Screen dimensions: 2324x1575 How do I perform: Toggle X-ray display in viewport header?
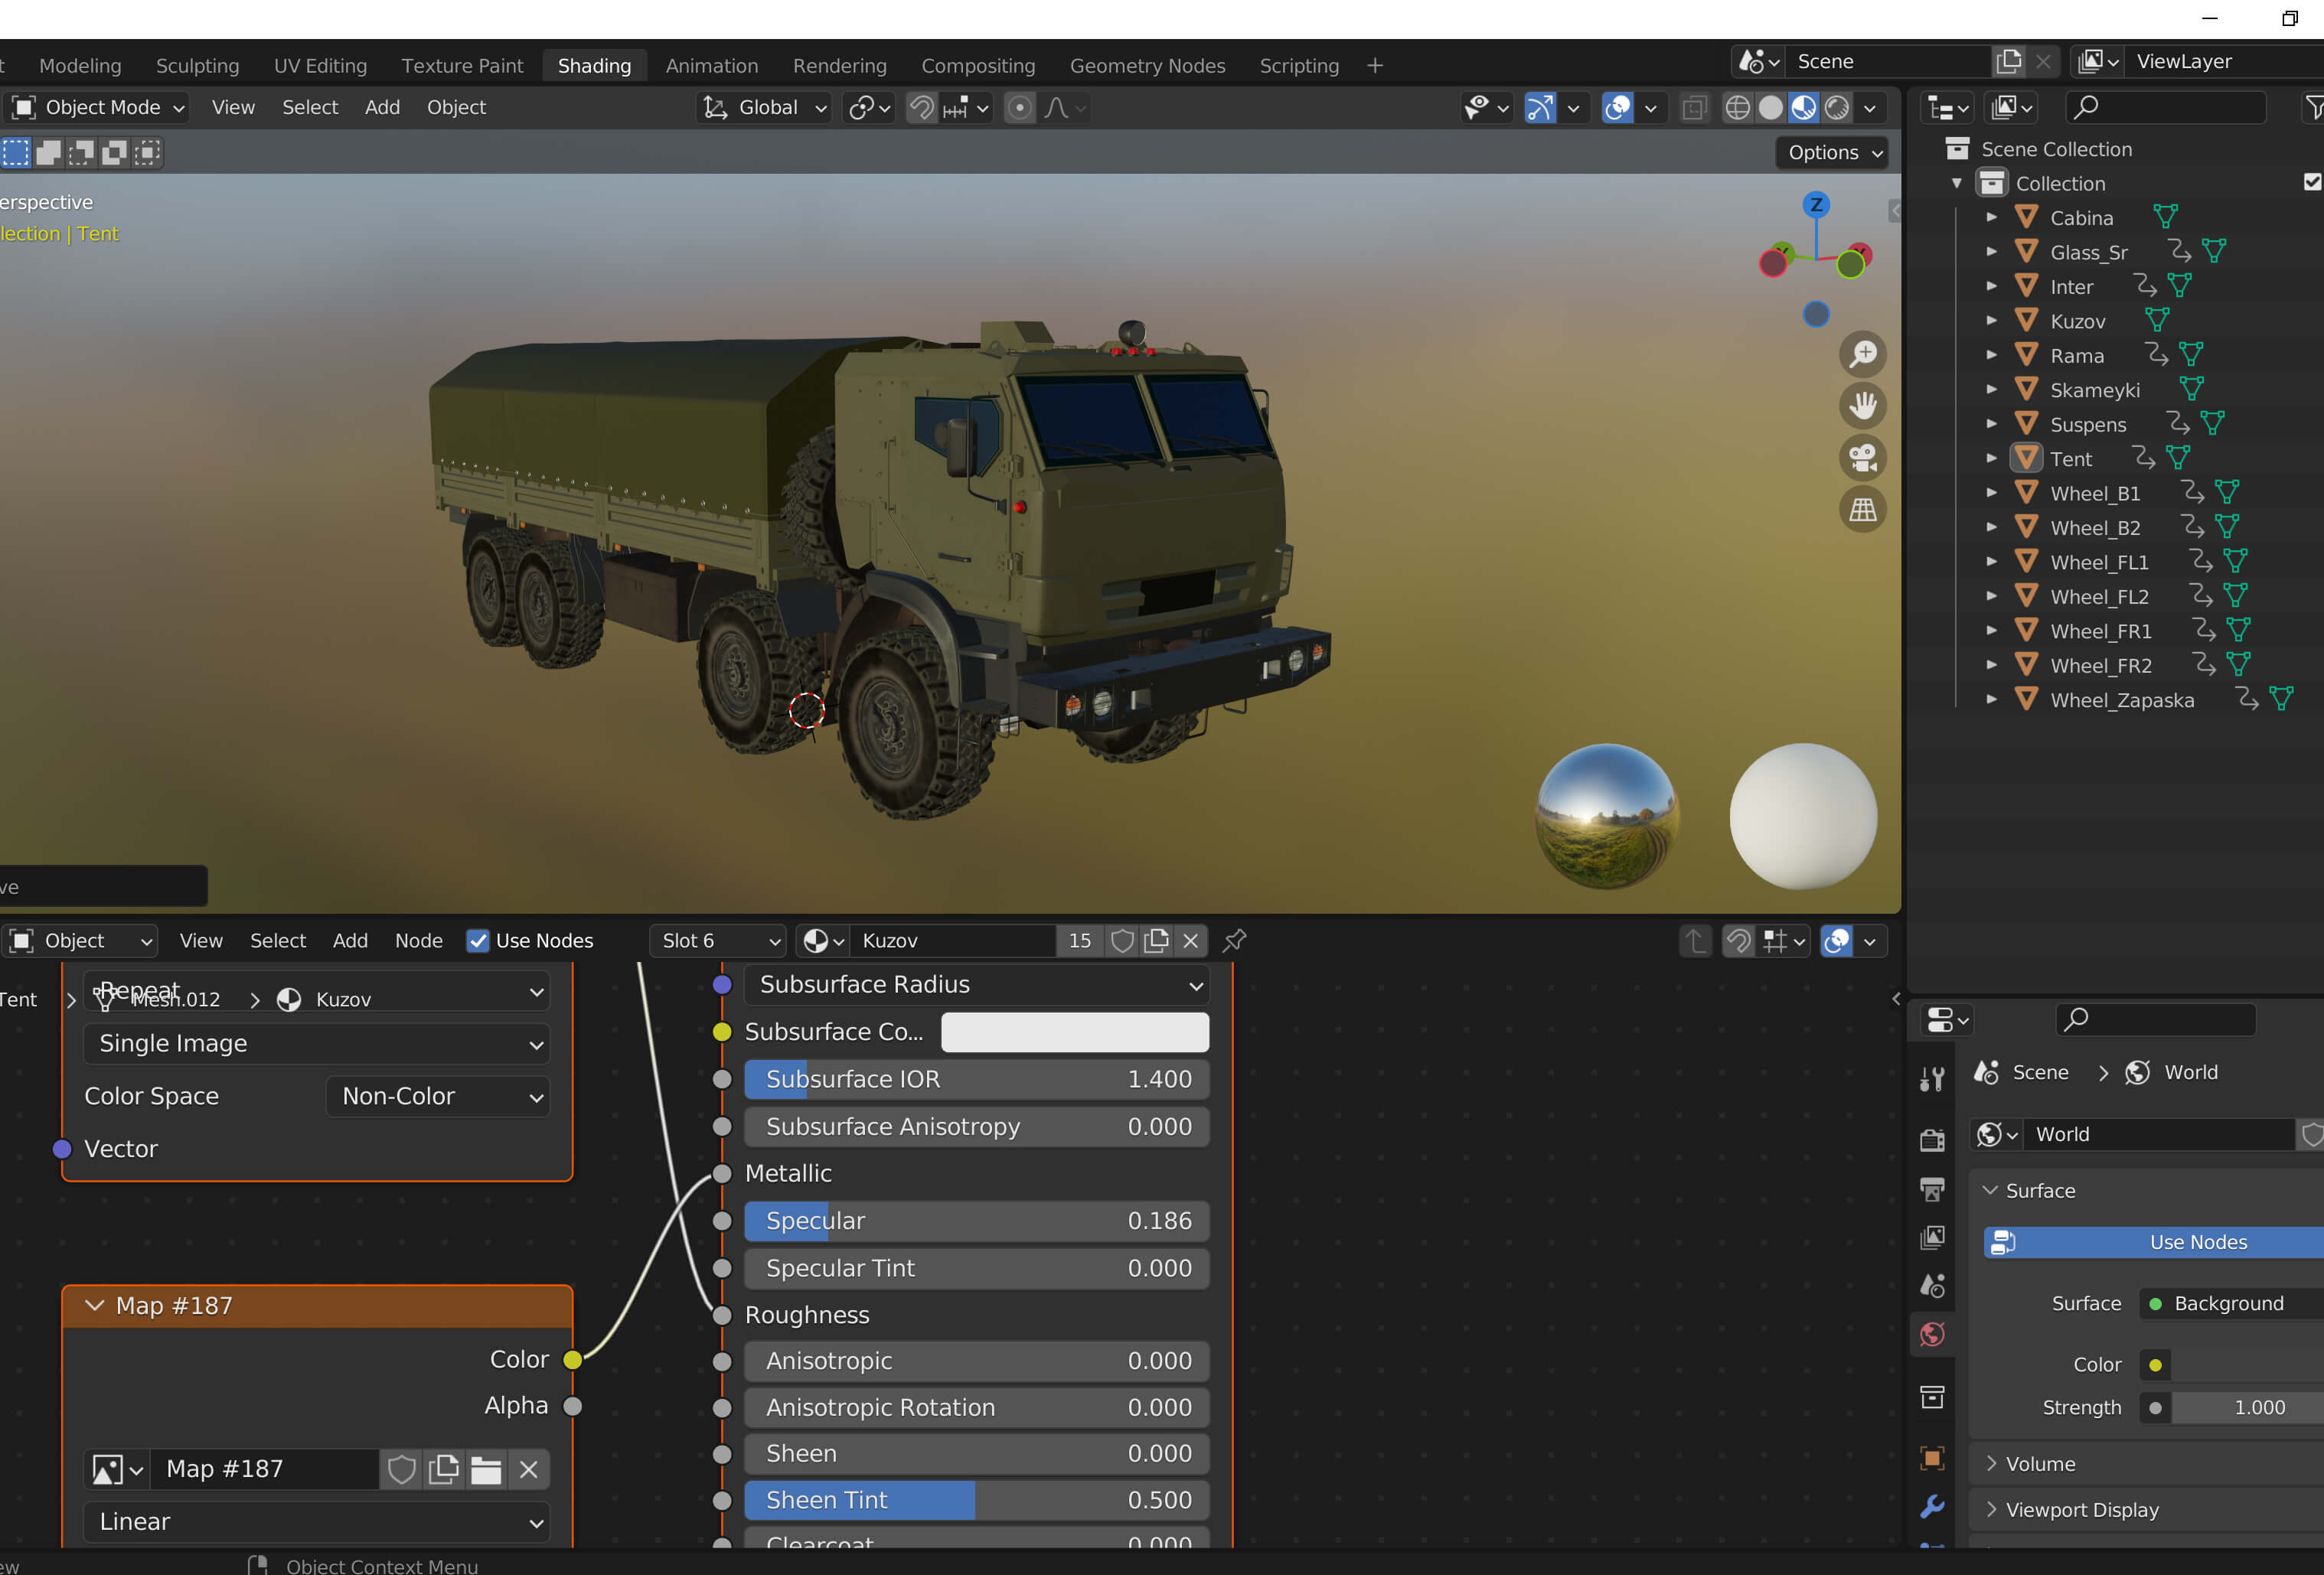(x=1694, y=108)
